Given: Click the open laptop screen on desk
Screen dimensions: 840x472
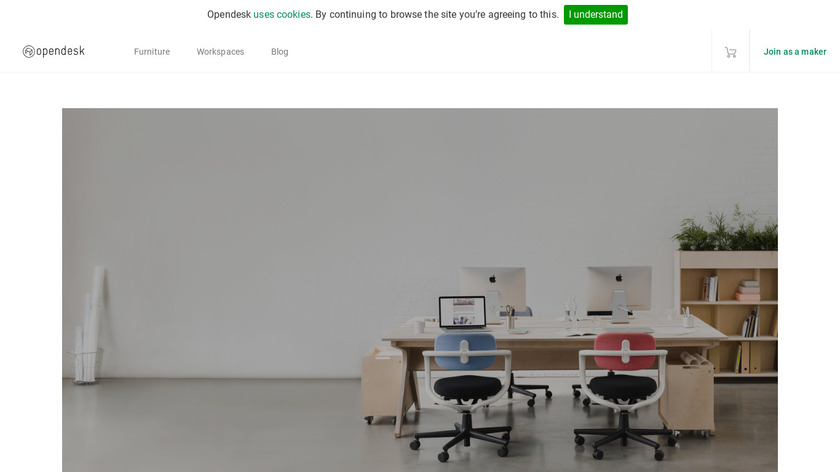Looking at the screenshot, I should coord(462,311).
